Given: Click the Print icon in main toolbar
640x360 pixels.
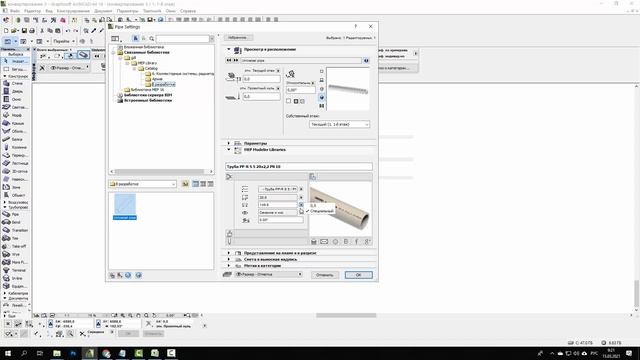Looking at the screenshot, I should pyautogui.click(x=32, y=31).
